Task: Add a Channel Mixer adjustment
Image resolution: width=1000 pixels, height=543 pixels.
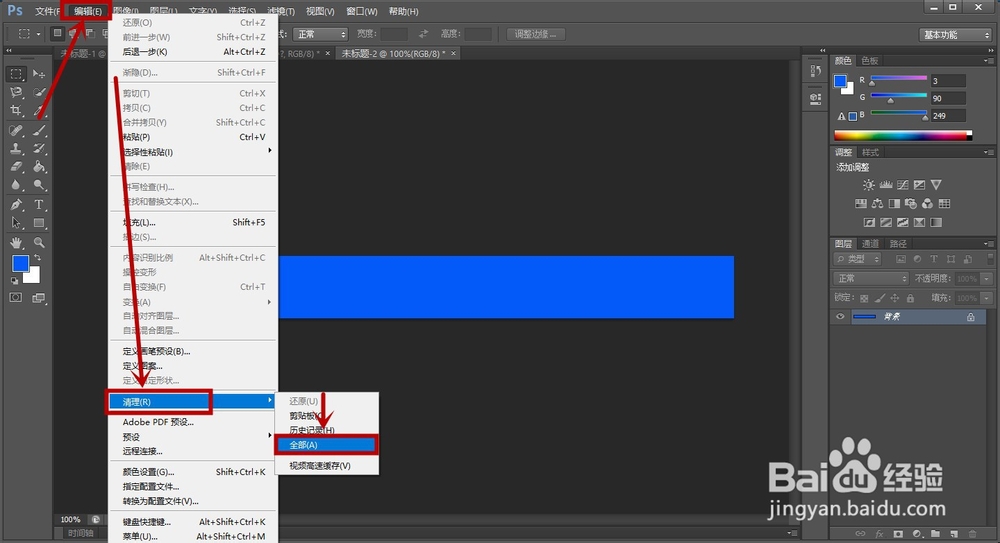Action: (x=927, y=204)
